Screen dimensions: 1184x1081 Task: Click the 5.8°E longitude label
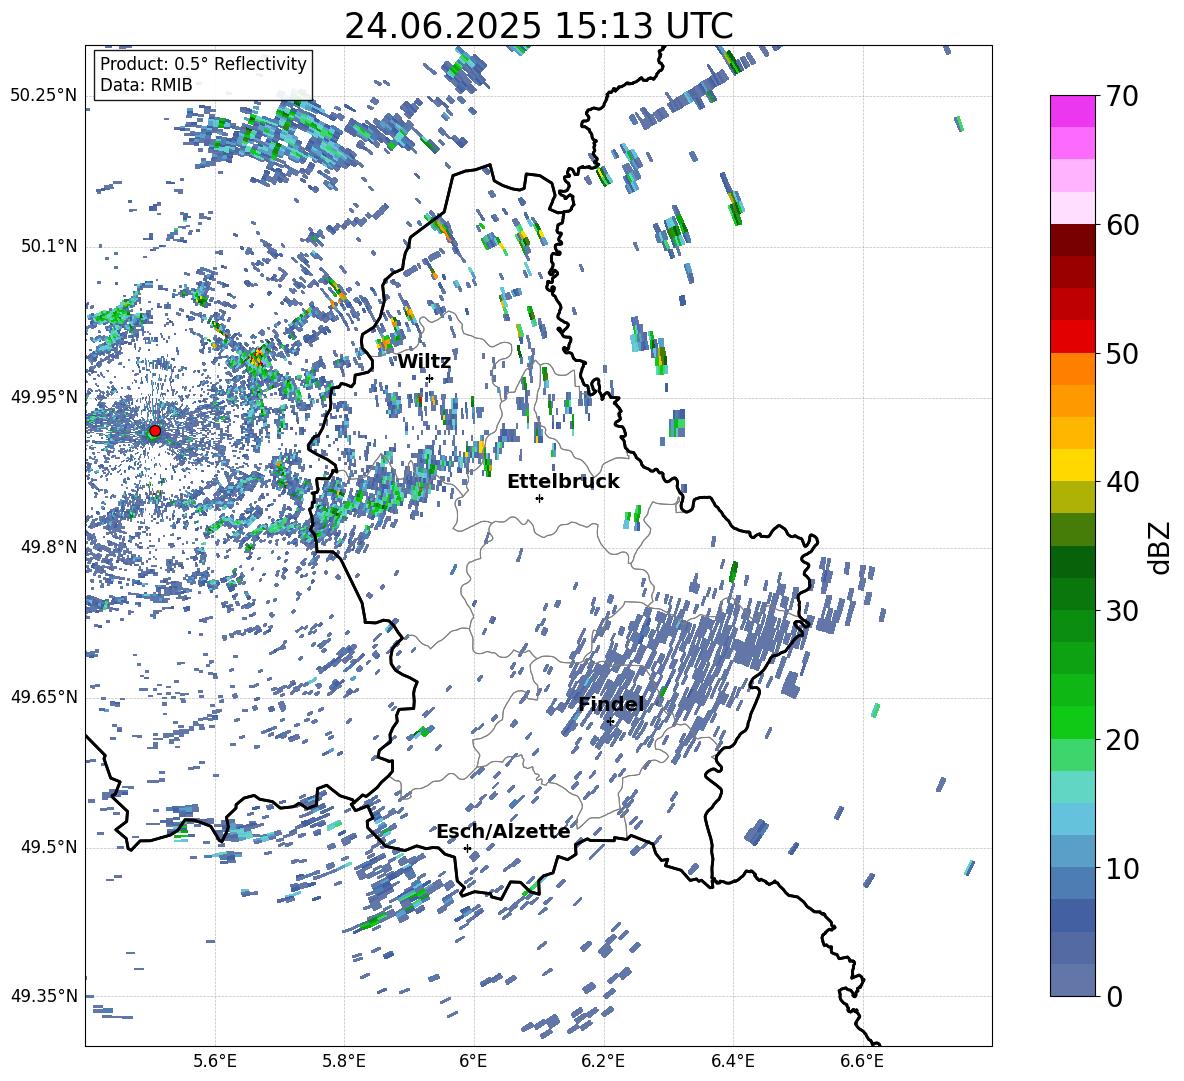click(x=344, y=1061)
